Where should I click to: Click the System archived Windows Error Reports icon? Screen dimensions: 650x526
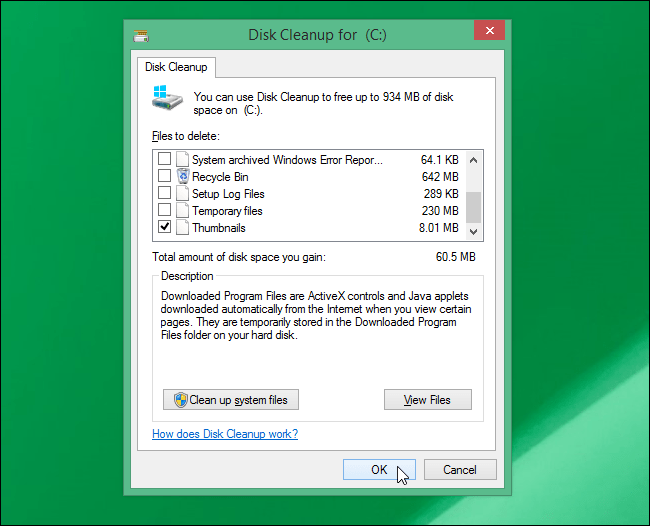182,160
